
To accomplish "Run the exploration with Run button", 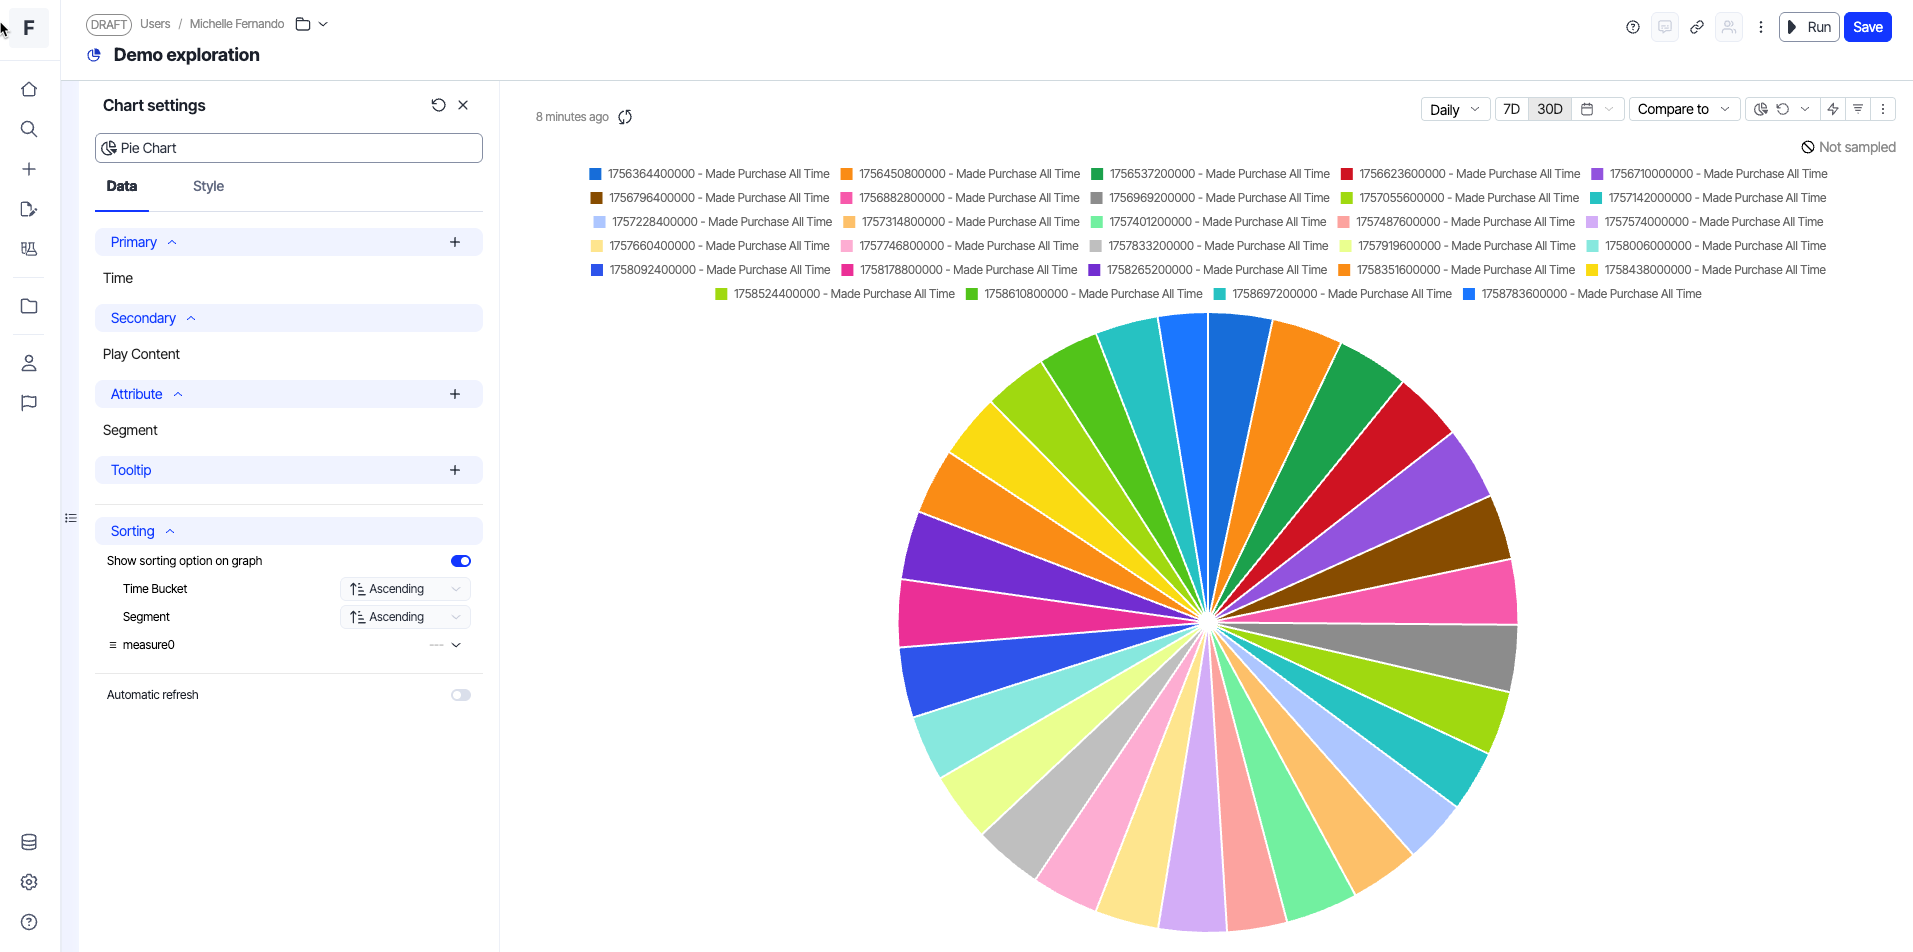I will click(x=1809, y=27).
